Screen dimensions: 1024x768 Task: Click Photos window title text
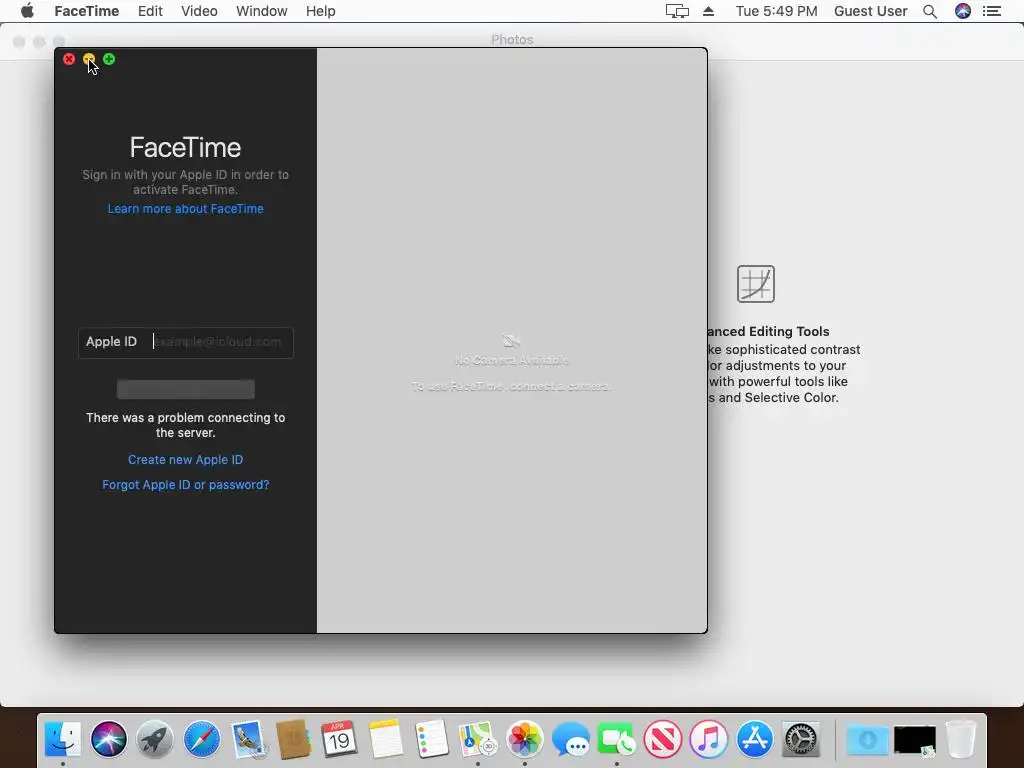pyautogui.click(x=512, y=40)
